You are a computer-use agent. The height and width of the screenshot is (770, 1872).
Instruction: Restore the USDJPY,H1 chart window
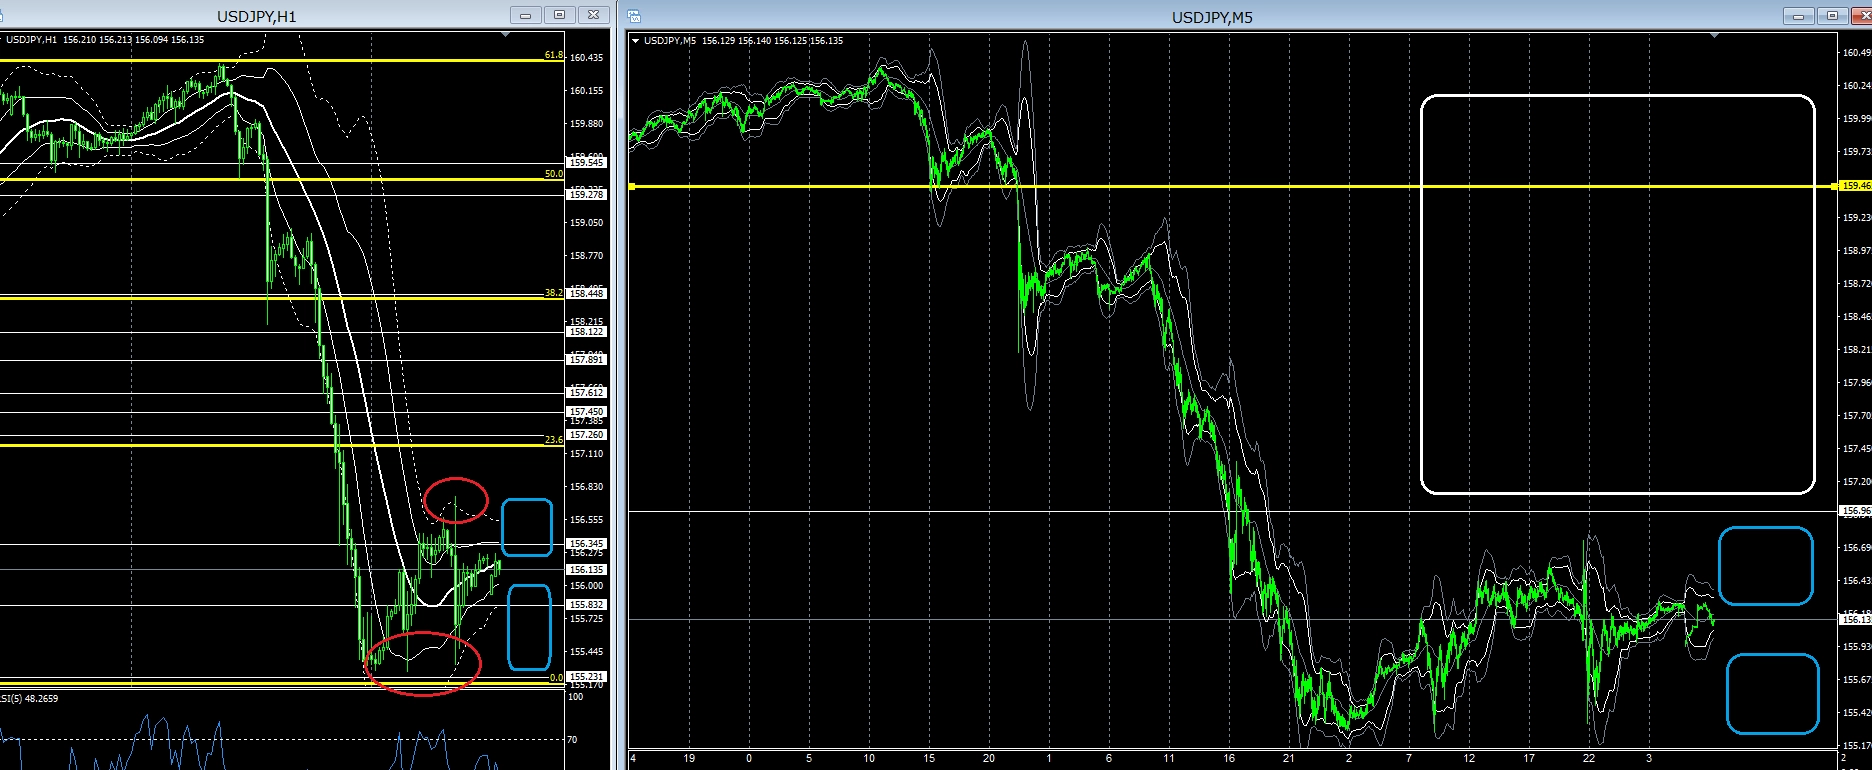point(559,15)
